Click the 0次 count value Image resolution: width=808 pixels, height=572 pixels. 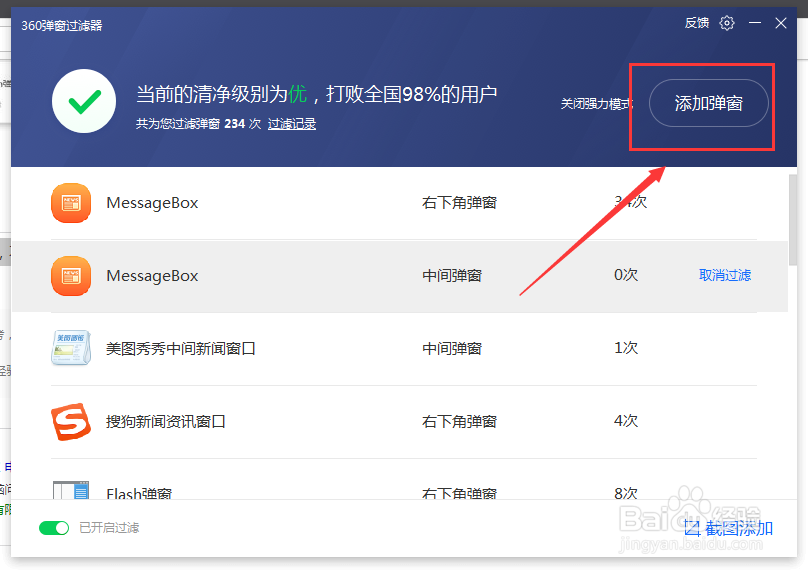(626, 275)
